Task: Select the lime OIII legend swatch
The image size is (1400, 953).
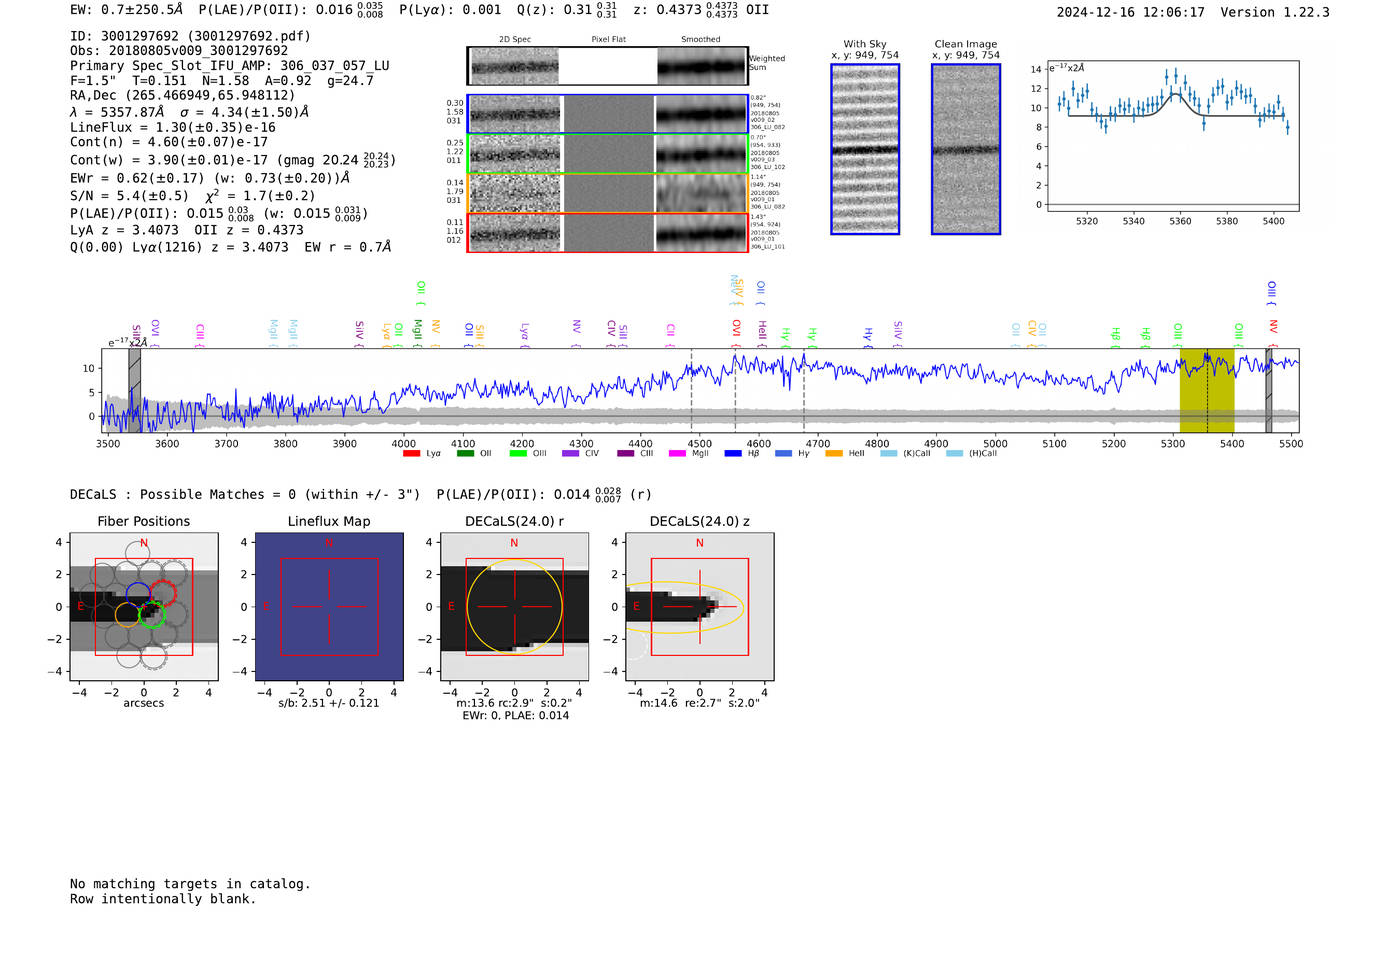Action: [517, 454]
